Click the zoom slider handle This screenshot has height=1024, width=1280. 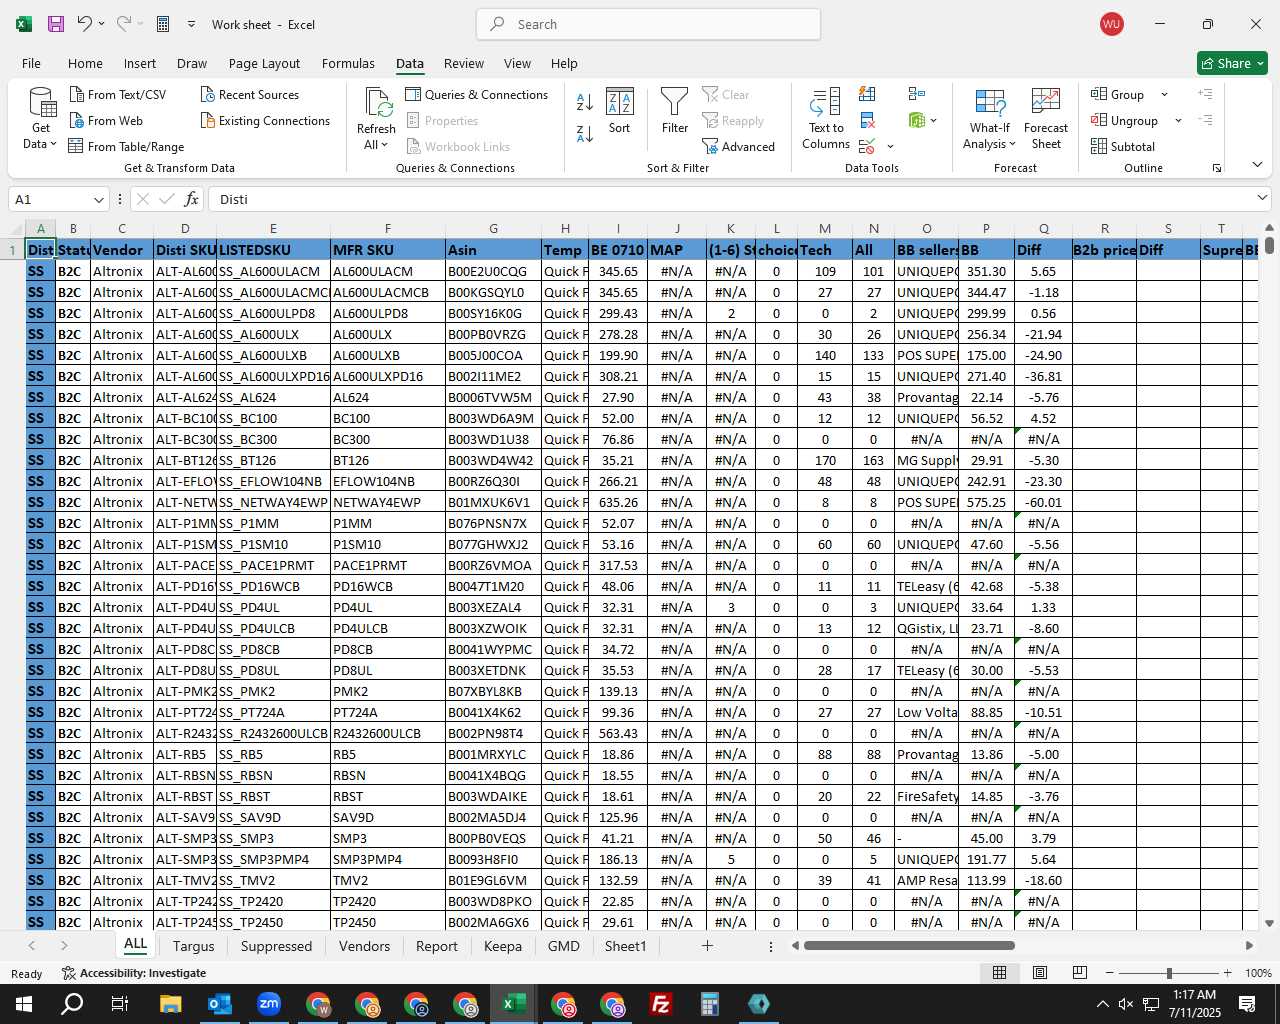1169,973
